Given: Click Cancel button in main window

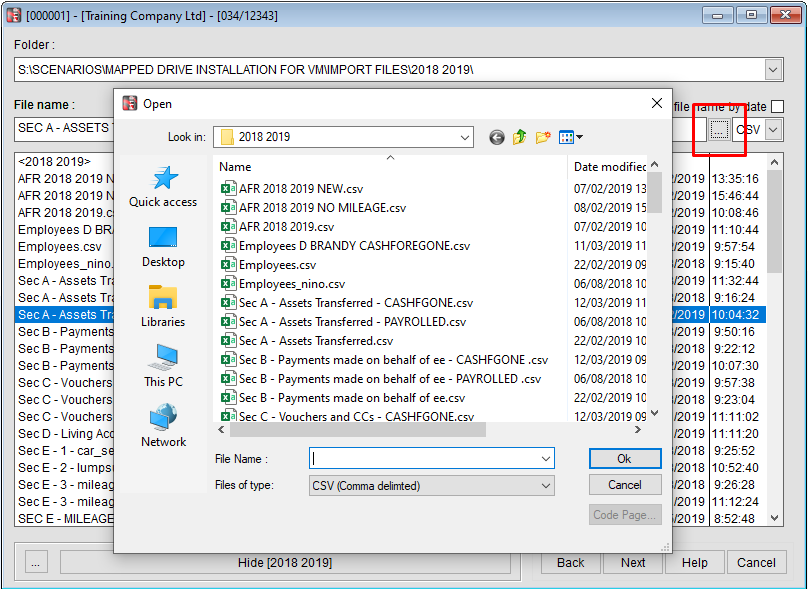Looking at the screenshot, I should pos(756,563).
